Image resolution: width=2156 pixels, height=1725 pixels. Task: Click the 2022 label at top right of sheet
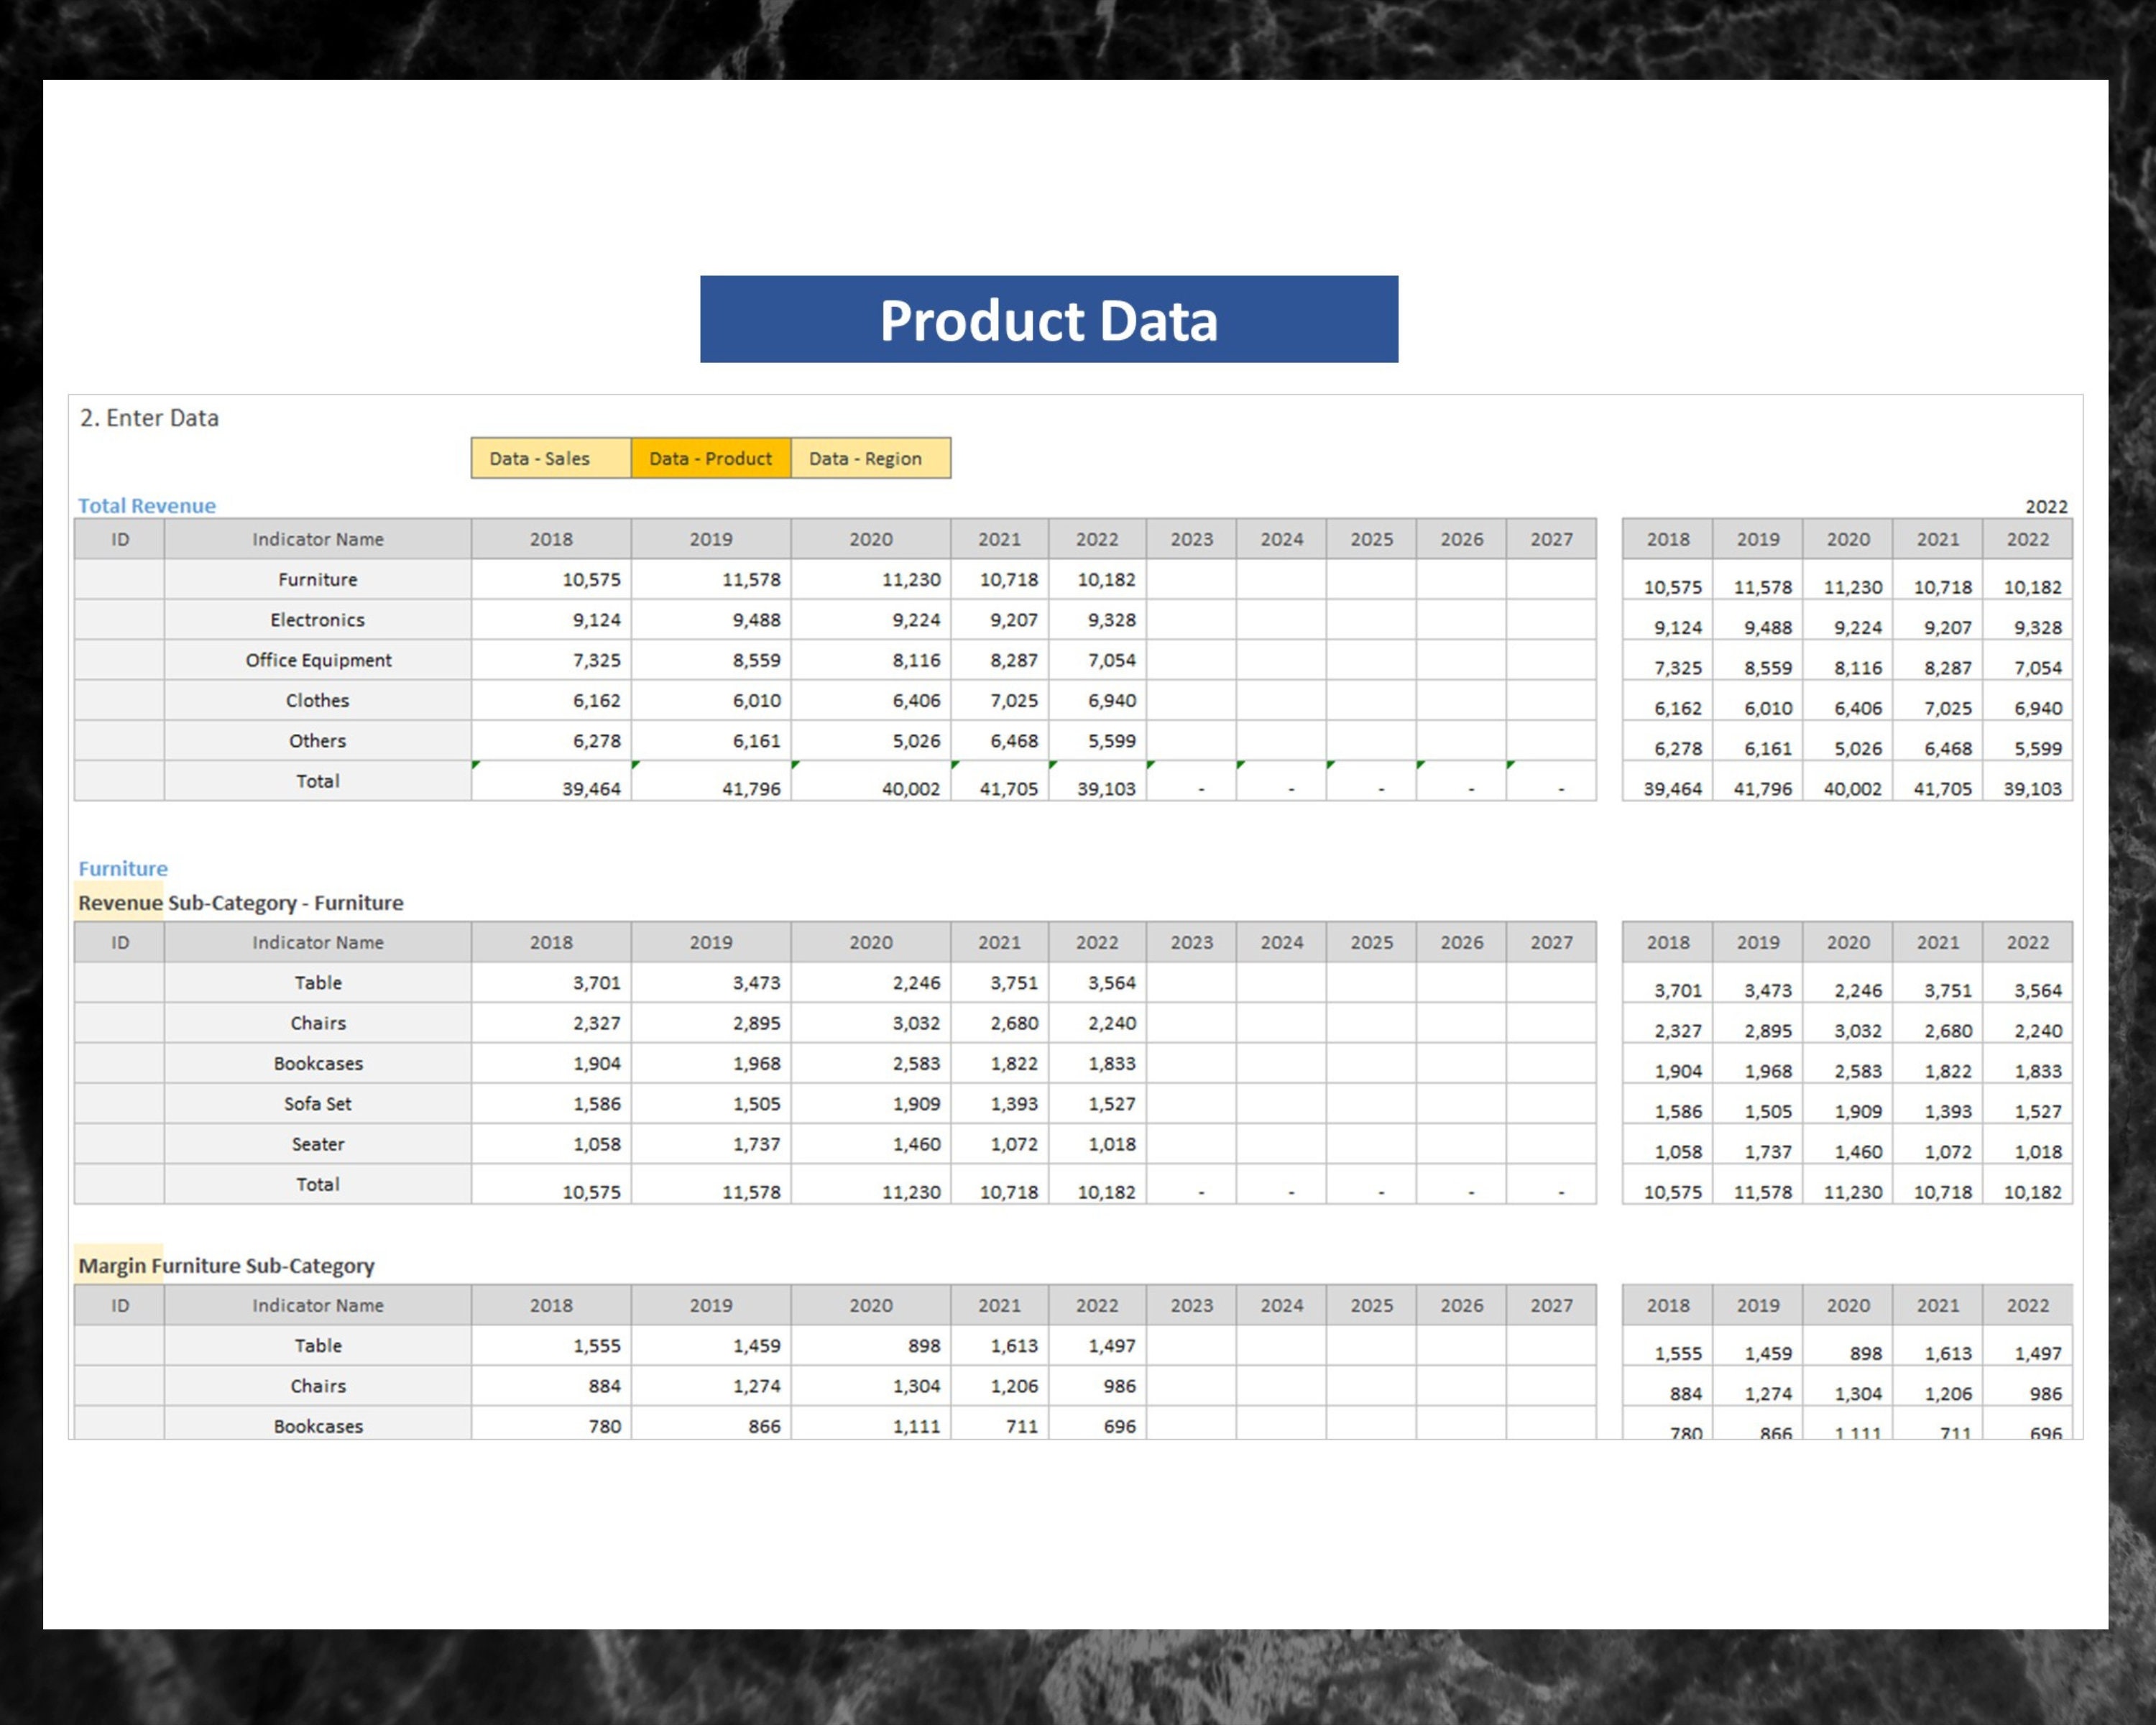pyautogui.click(x=2048, y=506)
